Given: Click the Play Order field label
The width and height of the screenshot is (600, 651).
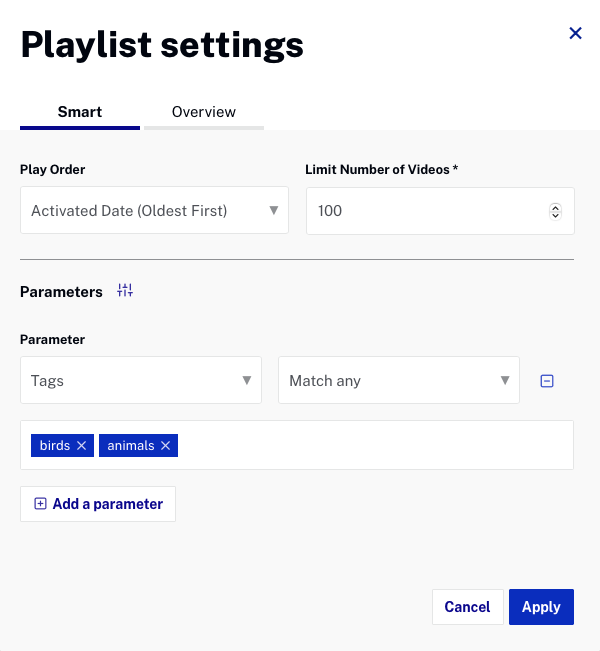Looking at the screenshot, I should (52, 170).
